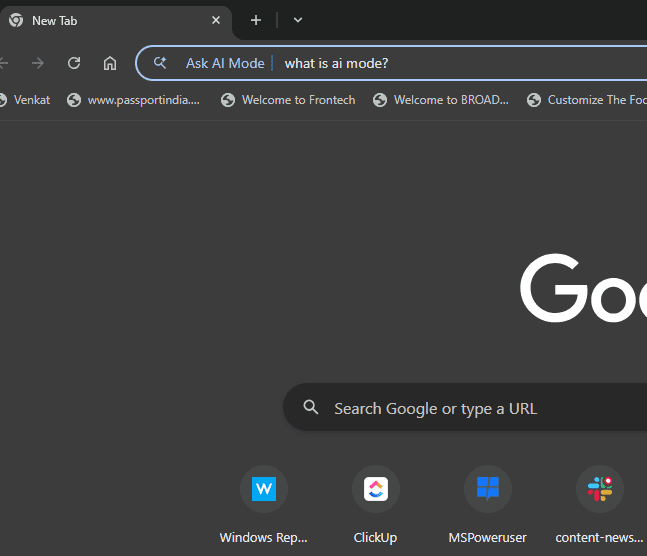
Task: Reload the page
Action: coord(74,63)
